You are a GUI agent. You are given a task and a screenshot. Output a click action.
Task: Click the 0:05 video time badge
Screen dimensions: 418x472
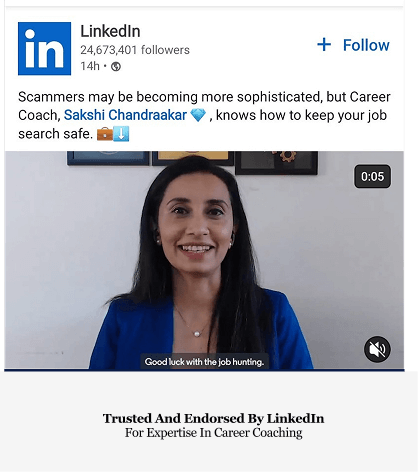(372, 176)
